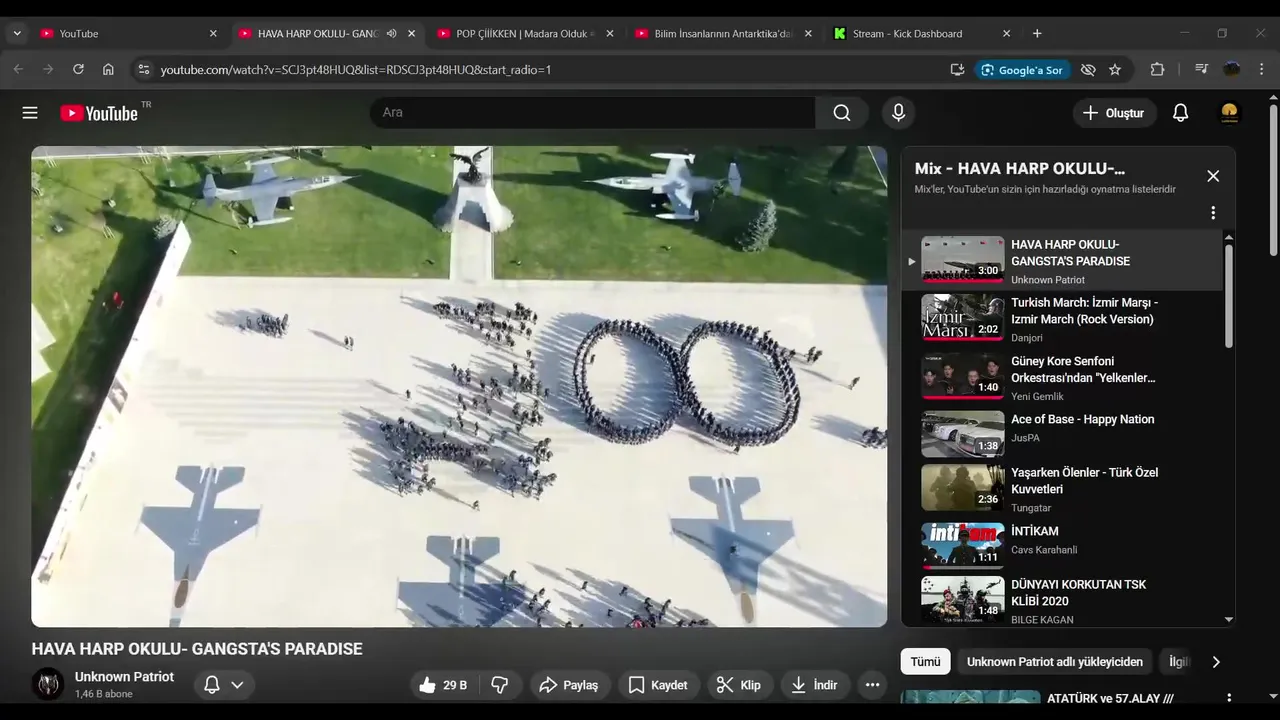
Task: Play Güney Kore Senfoni Orkestrası video
Action: click(1062, 377)
